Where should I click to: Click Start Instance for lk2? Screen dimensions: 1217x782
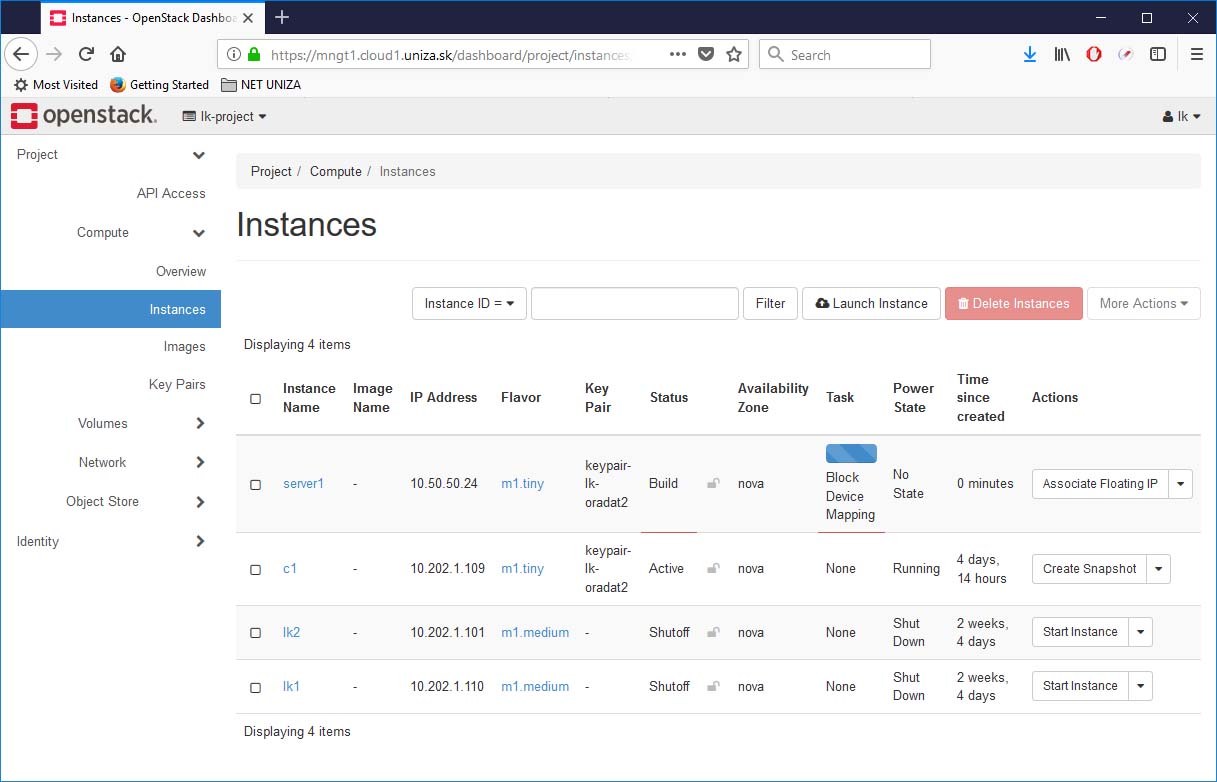click(1080, 632)
